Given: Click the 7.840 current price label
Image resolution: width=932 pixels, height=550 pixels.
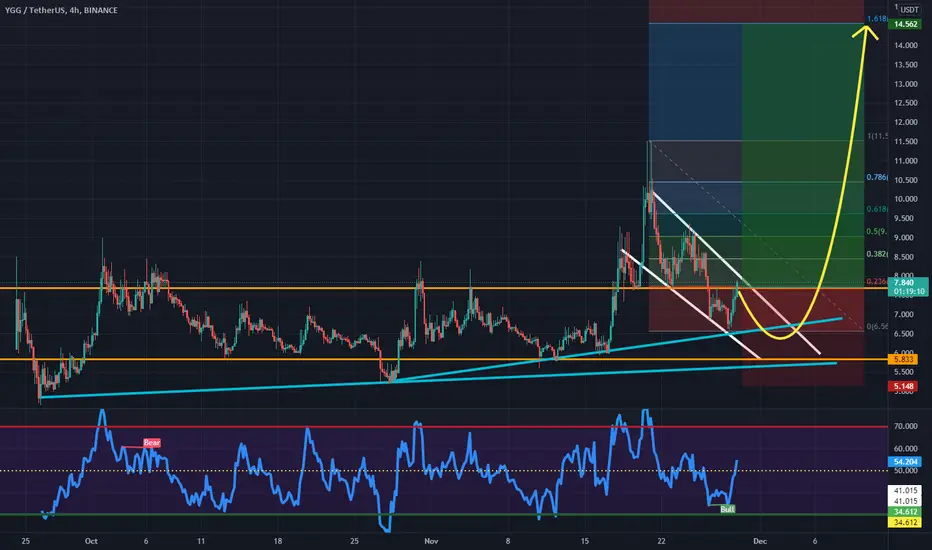Looking at the screenshot, I should pos(904,283).
